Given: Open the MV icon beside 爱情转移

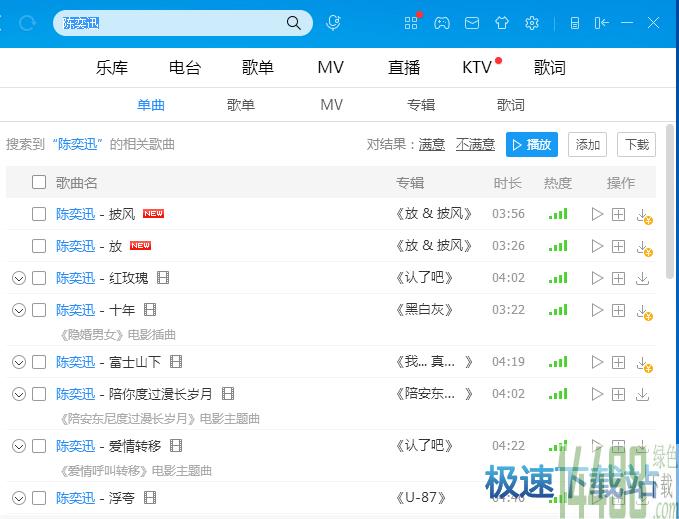Looking at the screenshot, I should [176, 445].
